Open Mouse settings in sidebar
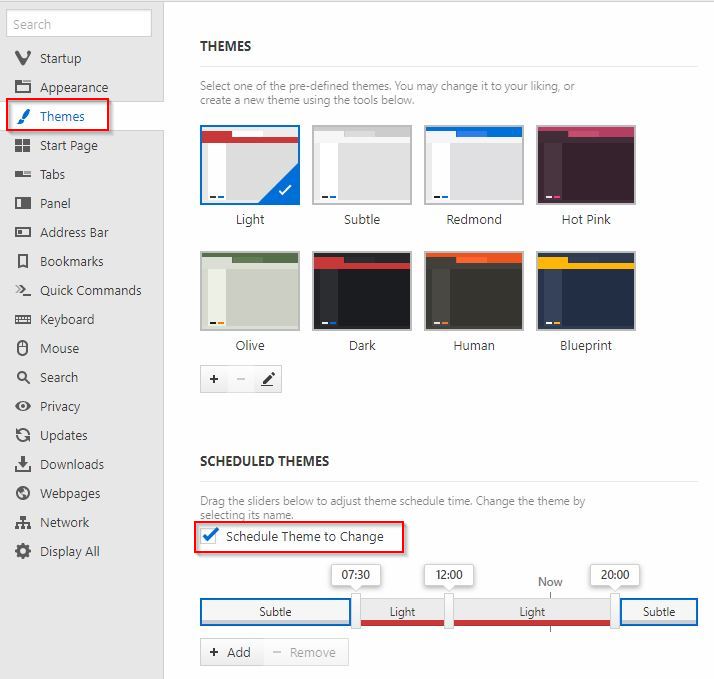 [60, 348]
